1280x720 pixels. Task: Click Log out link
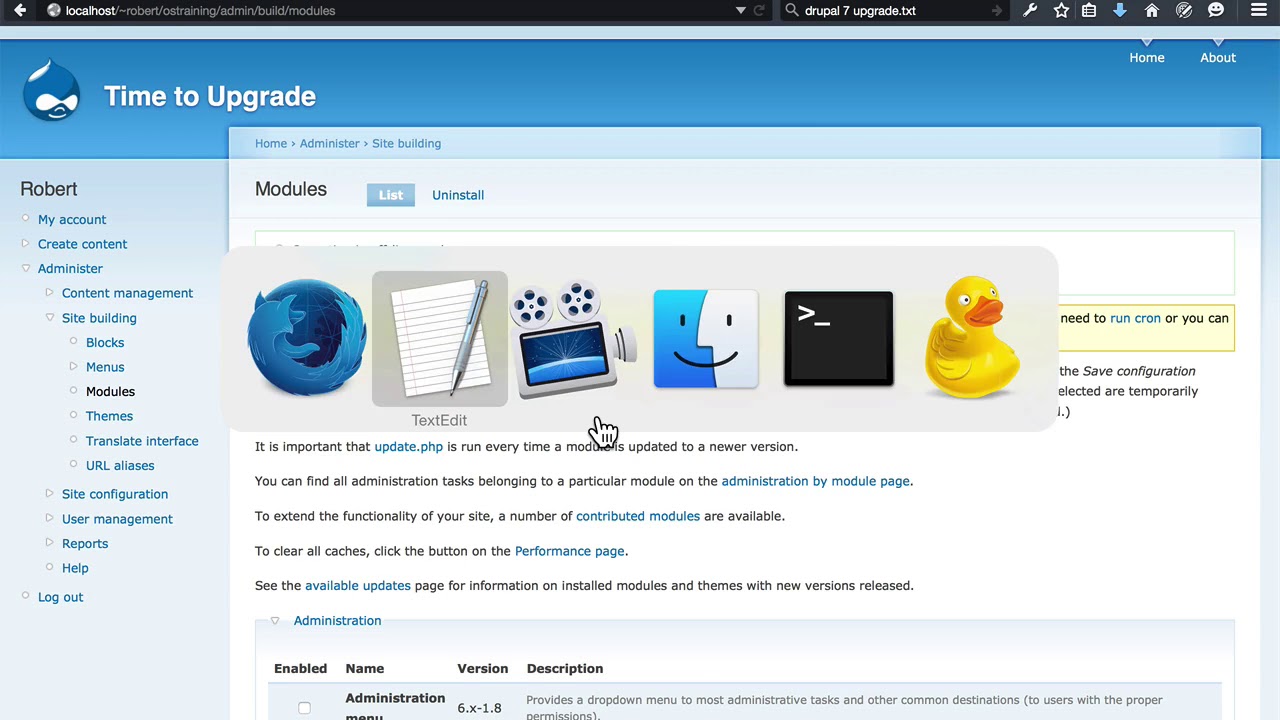tap(60, 597)
